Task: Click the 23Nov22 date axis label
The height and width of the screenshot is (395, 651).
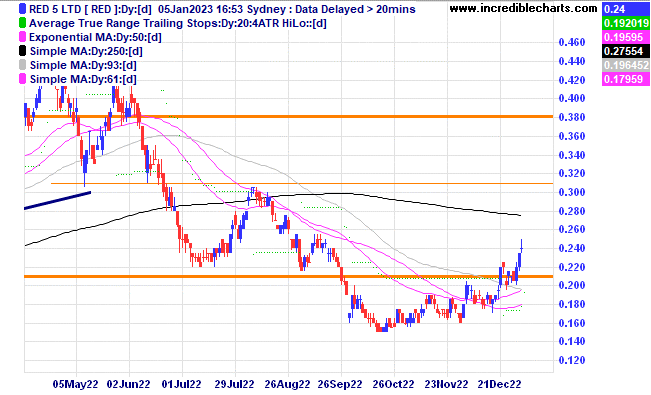Action: click(446, 384)
